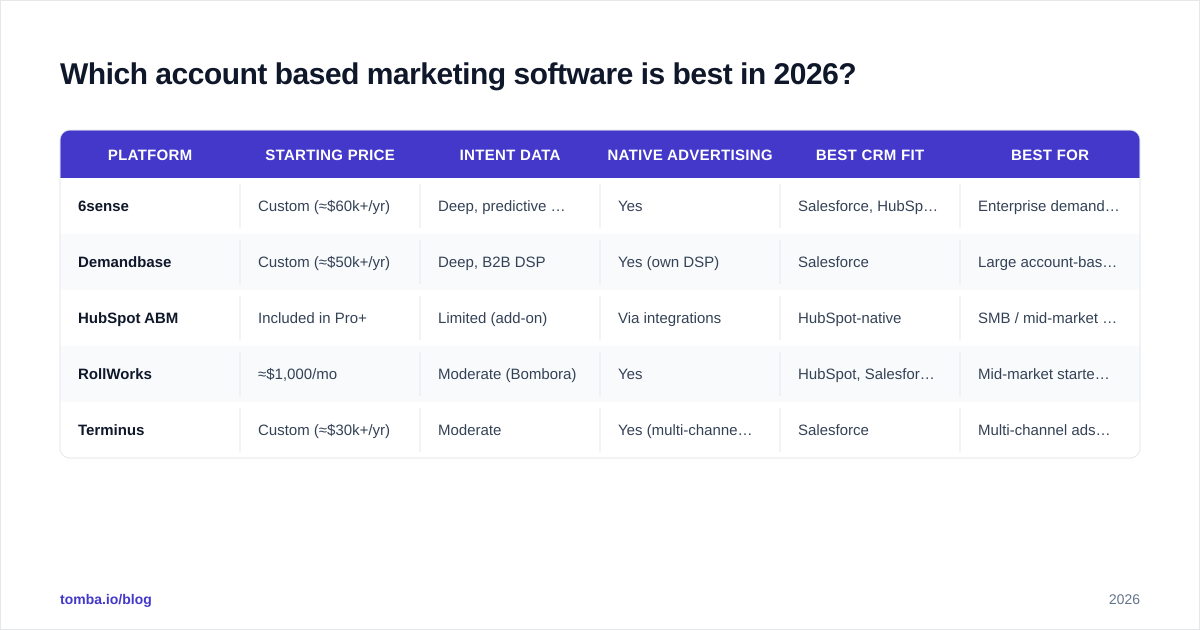Click the BEST FOR column header
This screenshot has width=1200, height=630.
click(x=1050, y=155)
